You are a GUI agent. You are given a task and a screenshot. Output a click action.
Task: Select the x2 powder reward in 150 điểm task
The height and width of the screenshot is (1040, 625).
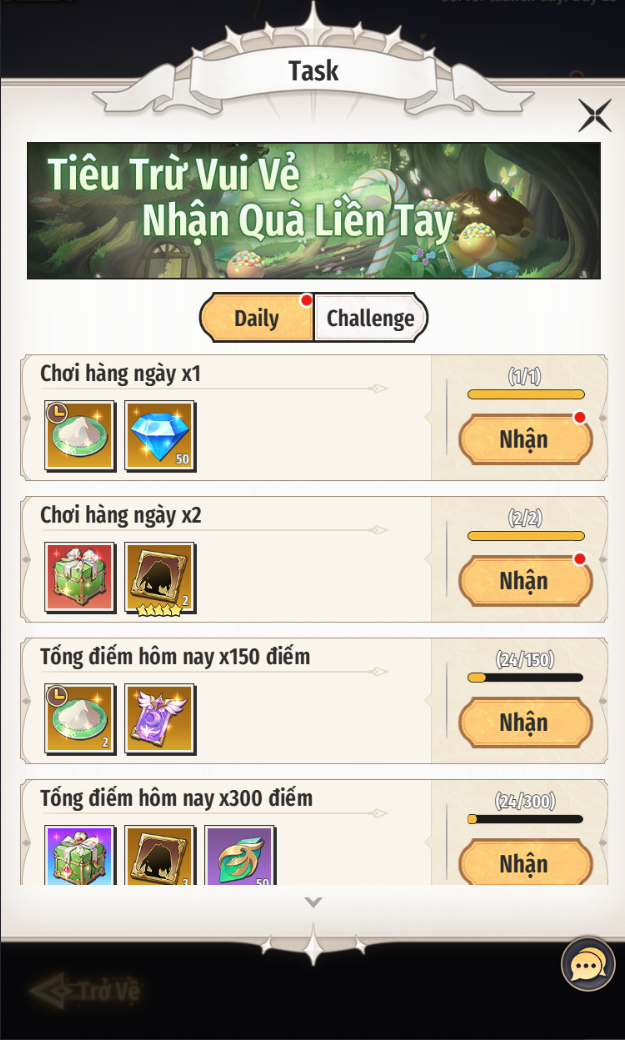(x=80, y=719)
